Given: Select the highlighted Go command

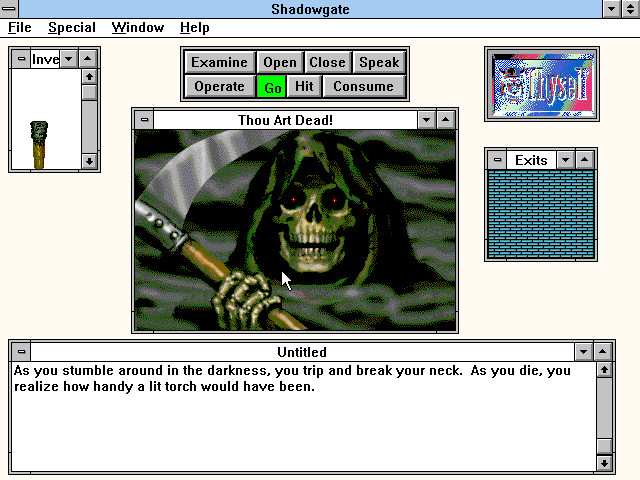Looking at the screenshot, I should (x=272, y=87).
